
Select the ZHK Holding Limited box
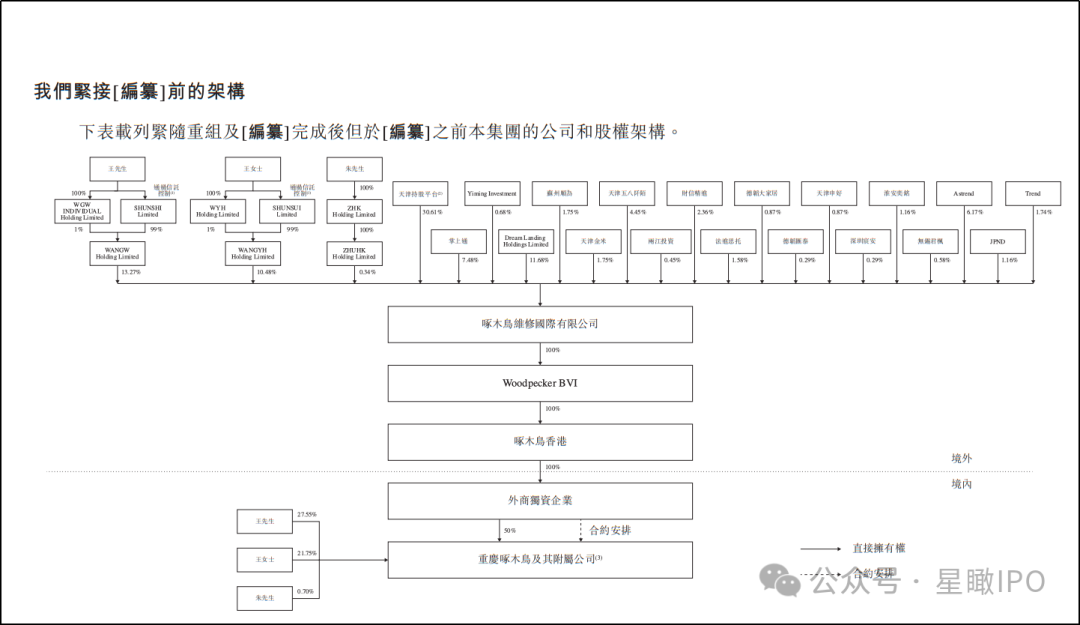(354, 211)
